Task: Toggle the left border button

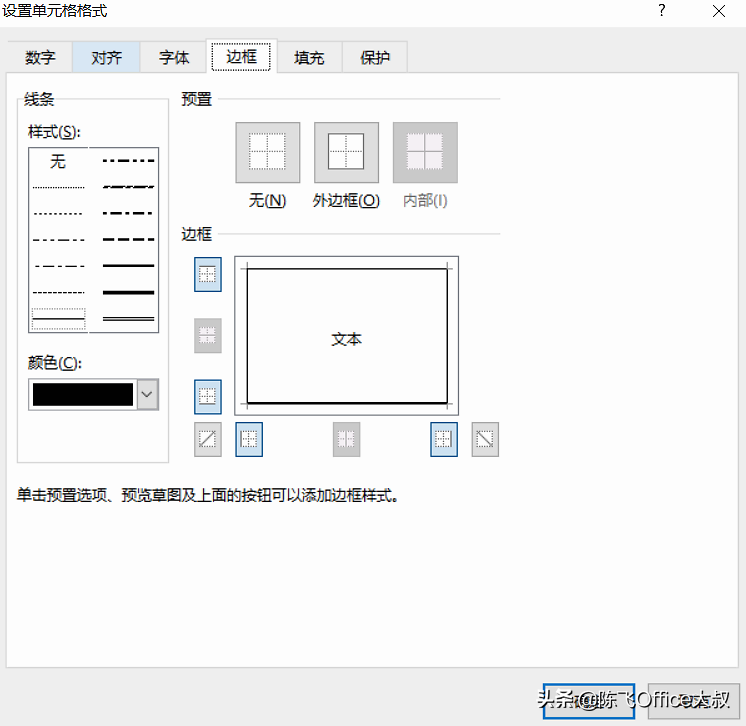Action: [x=249, y=439]
